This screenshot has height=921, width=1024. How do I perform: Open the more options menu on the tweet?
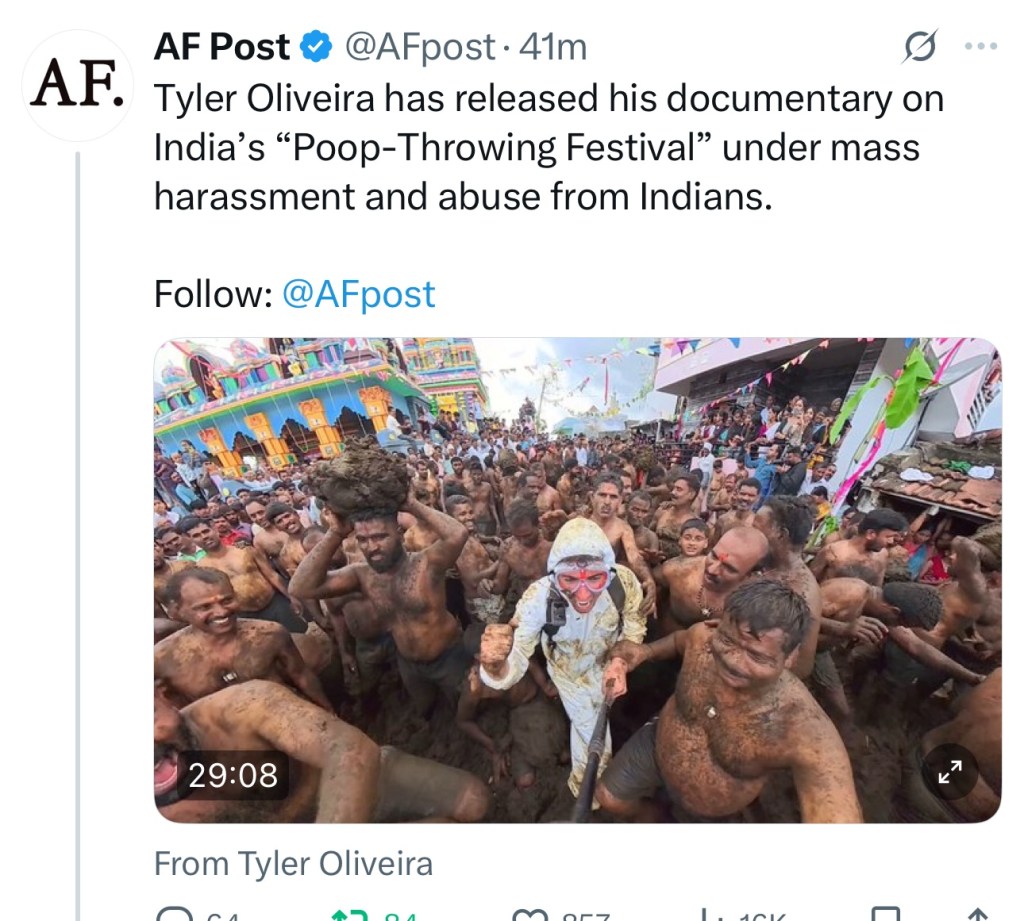pos(981,45)
